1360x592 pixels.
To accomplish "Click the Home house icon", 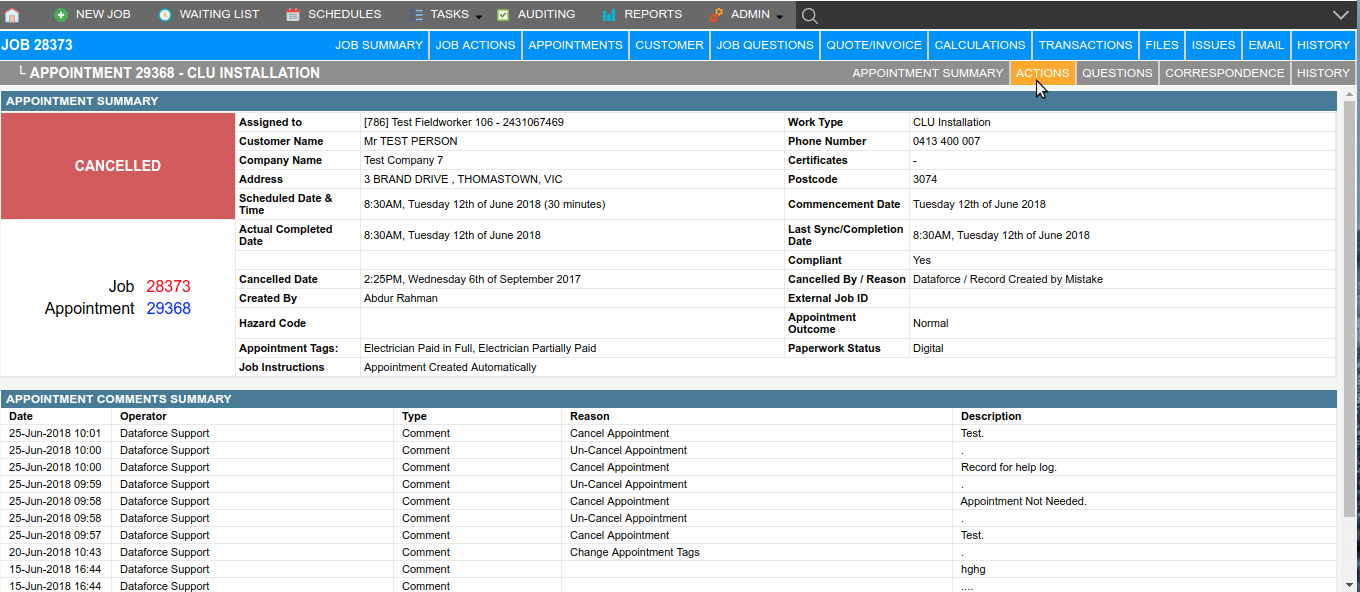I will point(12,15).
